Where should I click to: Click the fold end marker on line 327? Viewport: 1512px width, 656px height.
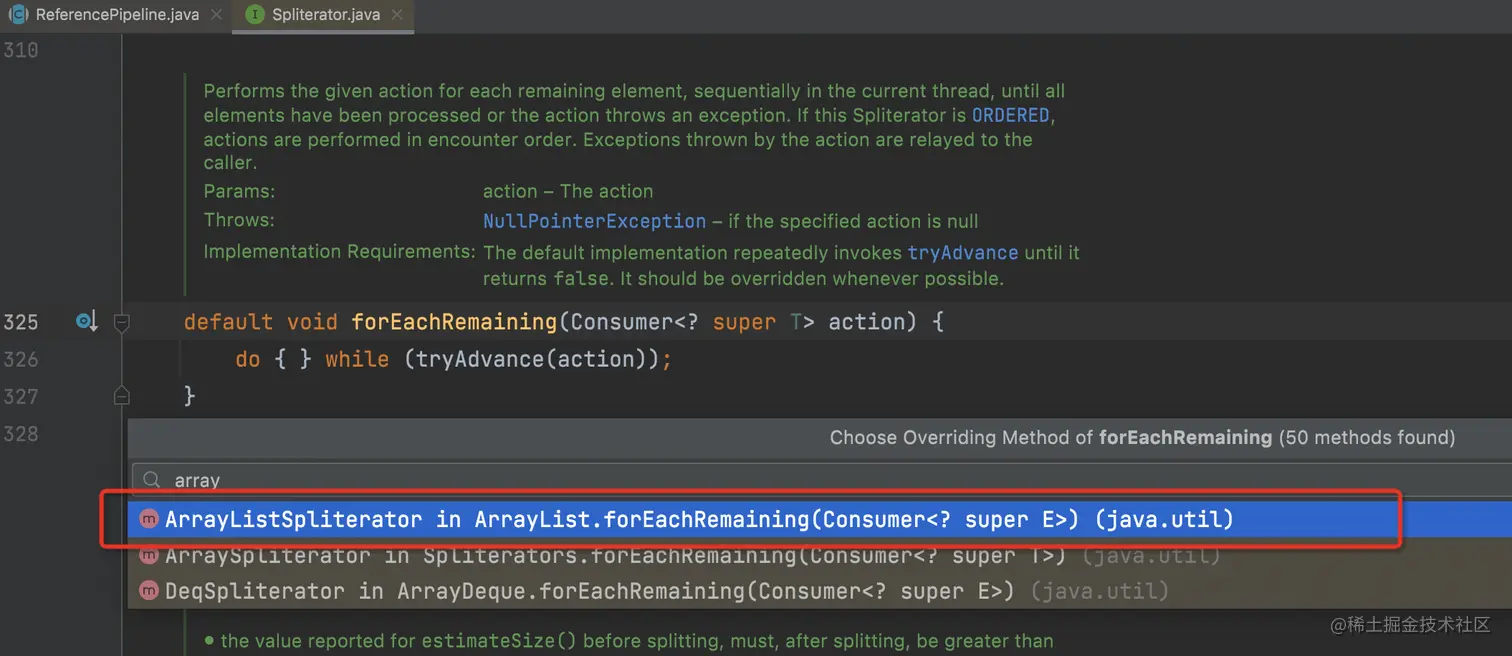122,396
